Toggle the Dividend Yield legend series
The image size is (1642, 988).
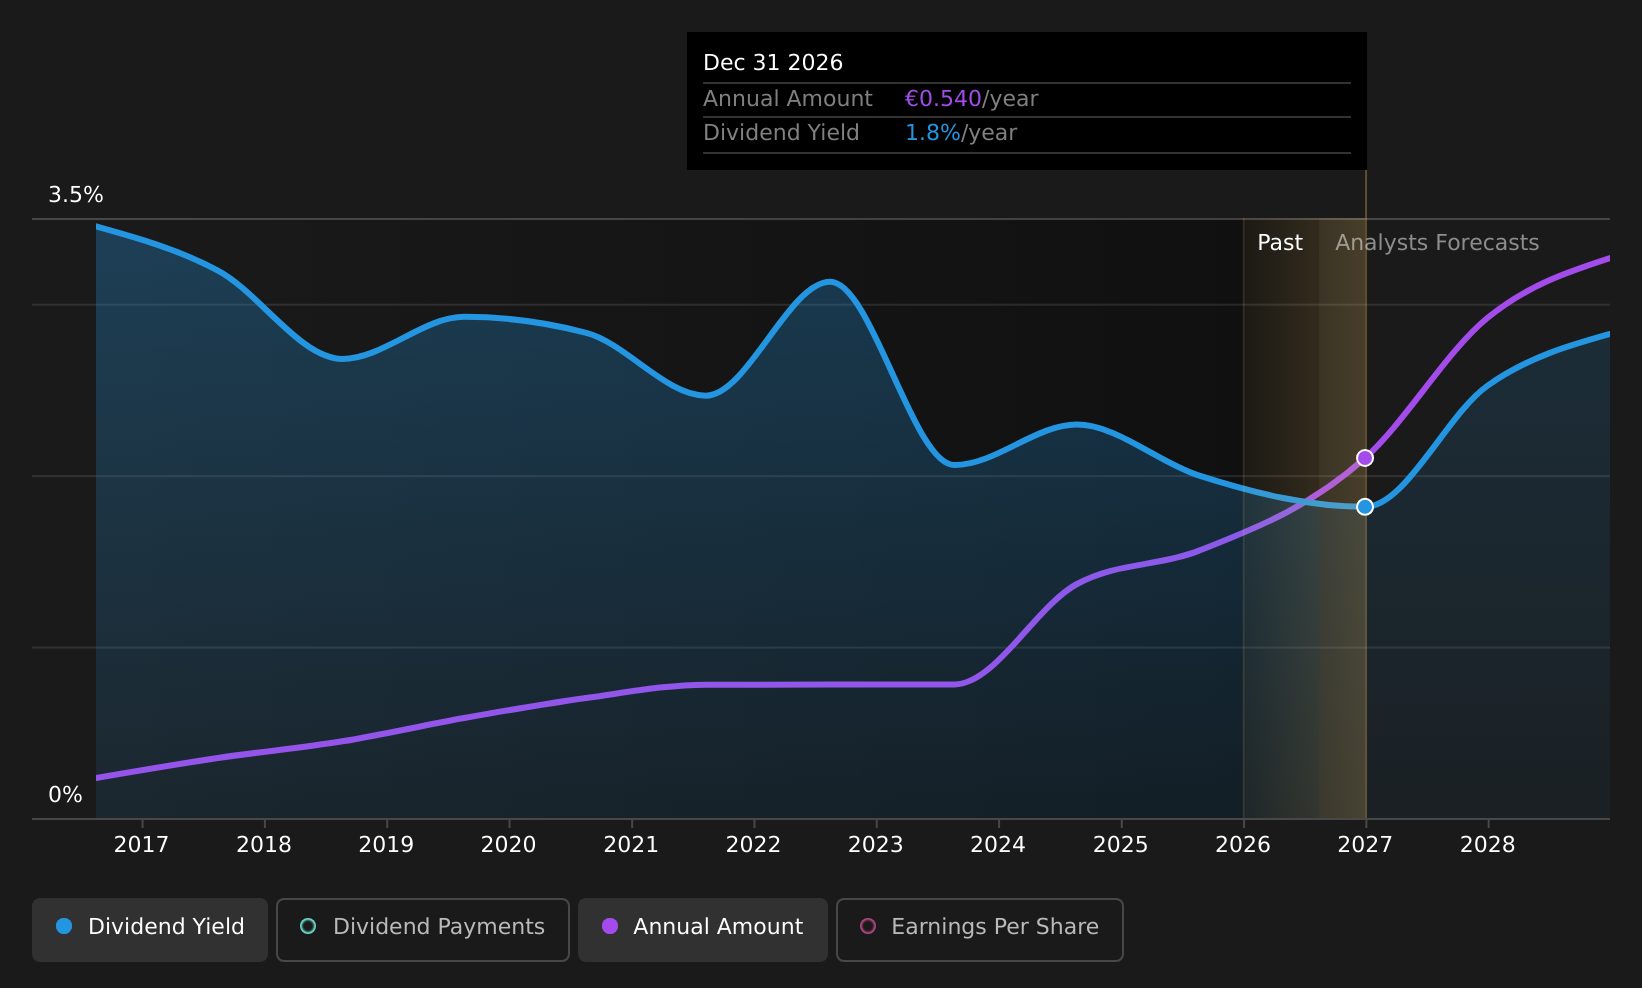tap(150, 929)
